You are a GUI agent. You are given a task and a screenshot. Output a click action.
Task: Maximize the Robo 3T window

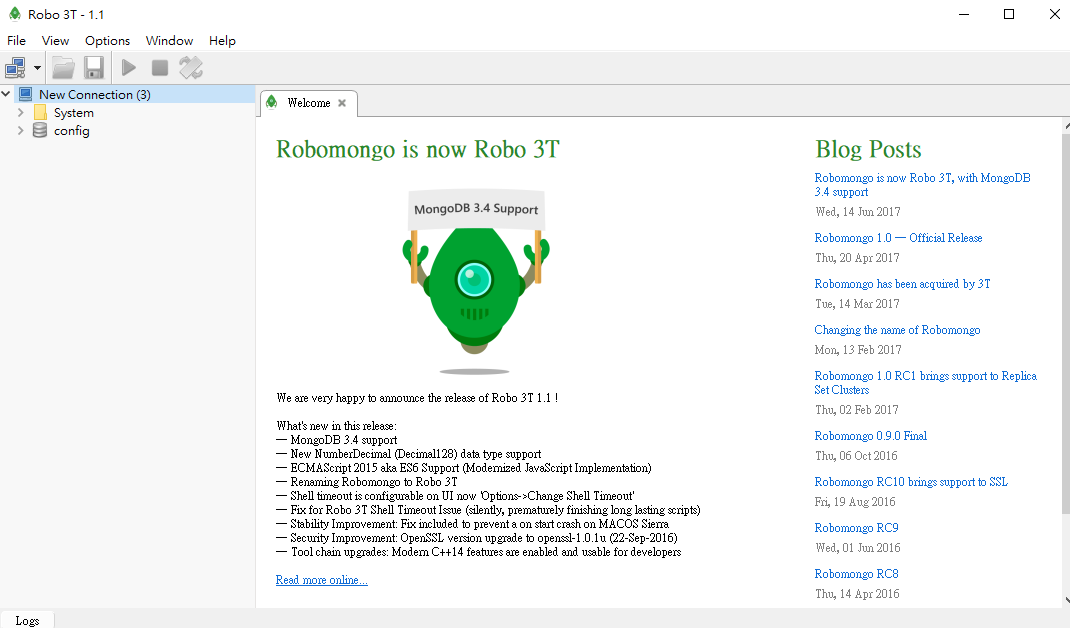coord(1009,14)
